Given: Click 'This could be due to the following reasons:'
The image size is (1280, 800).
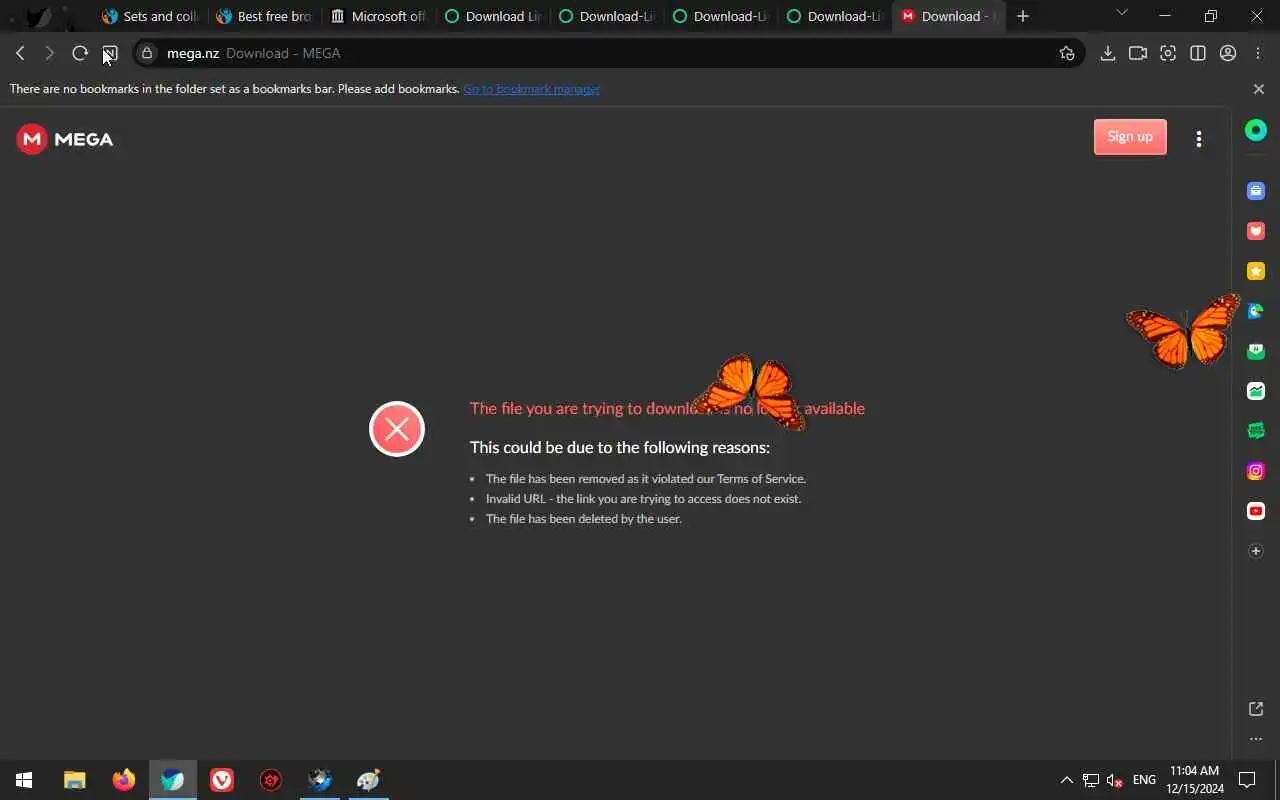Looking at the screenshot, I should click(620, 447).
